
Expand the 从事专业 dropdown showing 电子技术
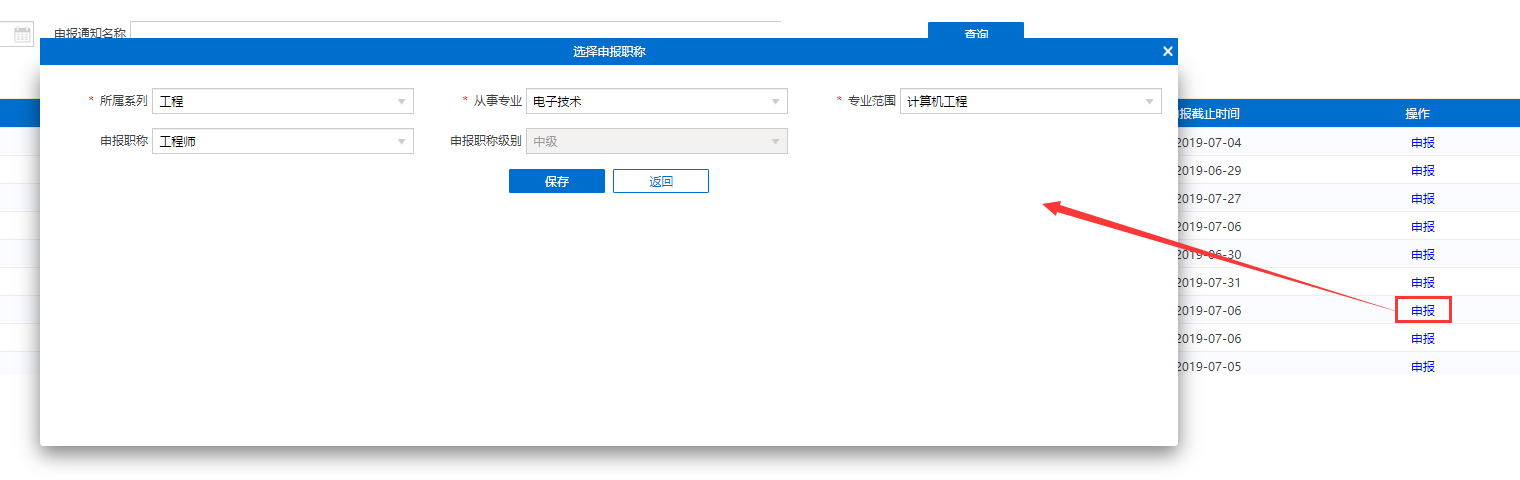point(656,101)
